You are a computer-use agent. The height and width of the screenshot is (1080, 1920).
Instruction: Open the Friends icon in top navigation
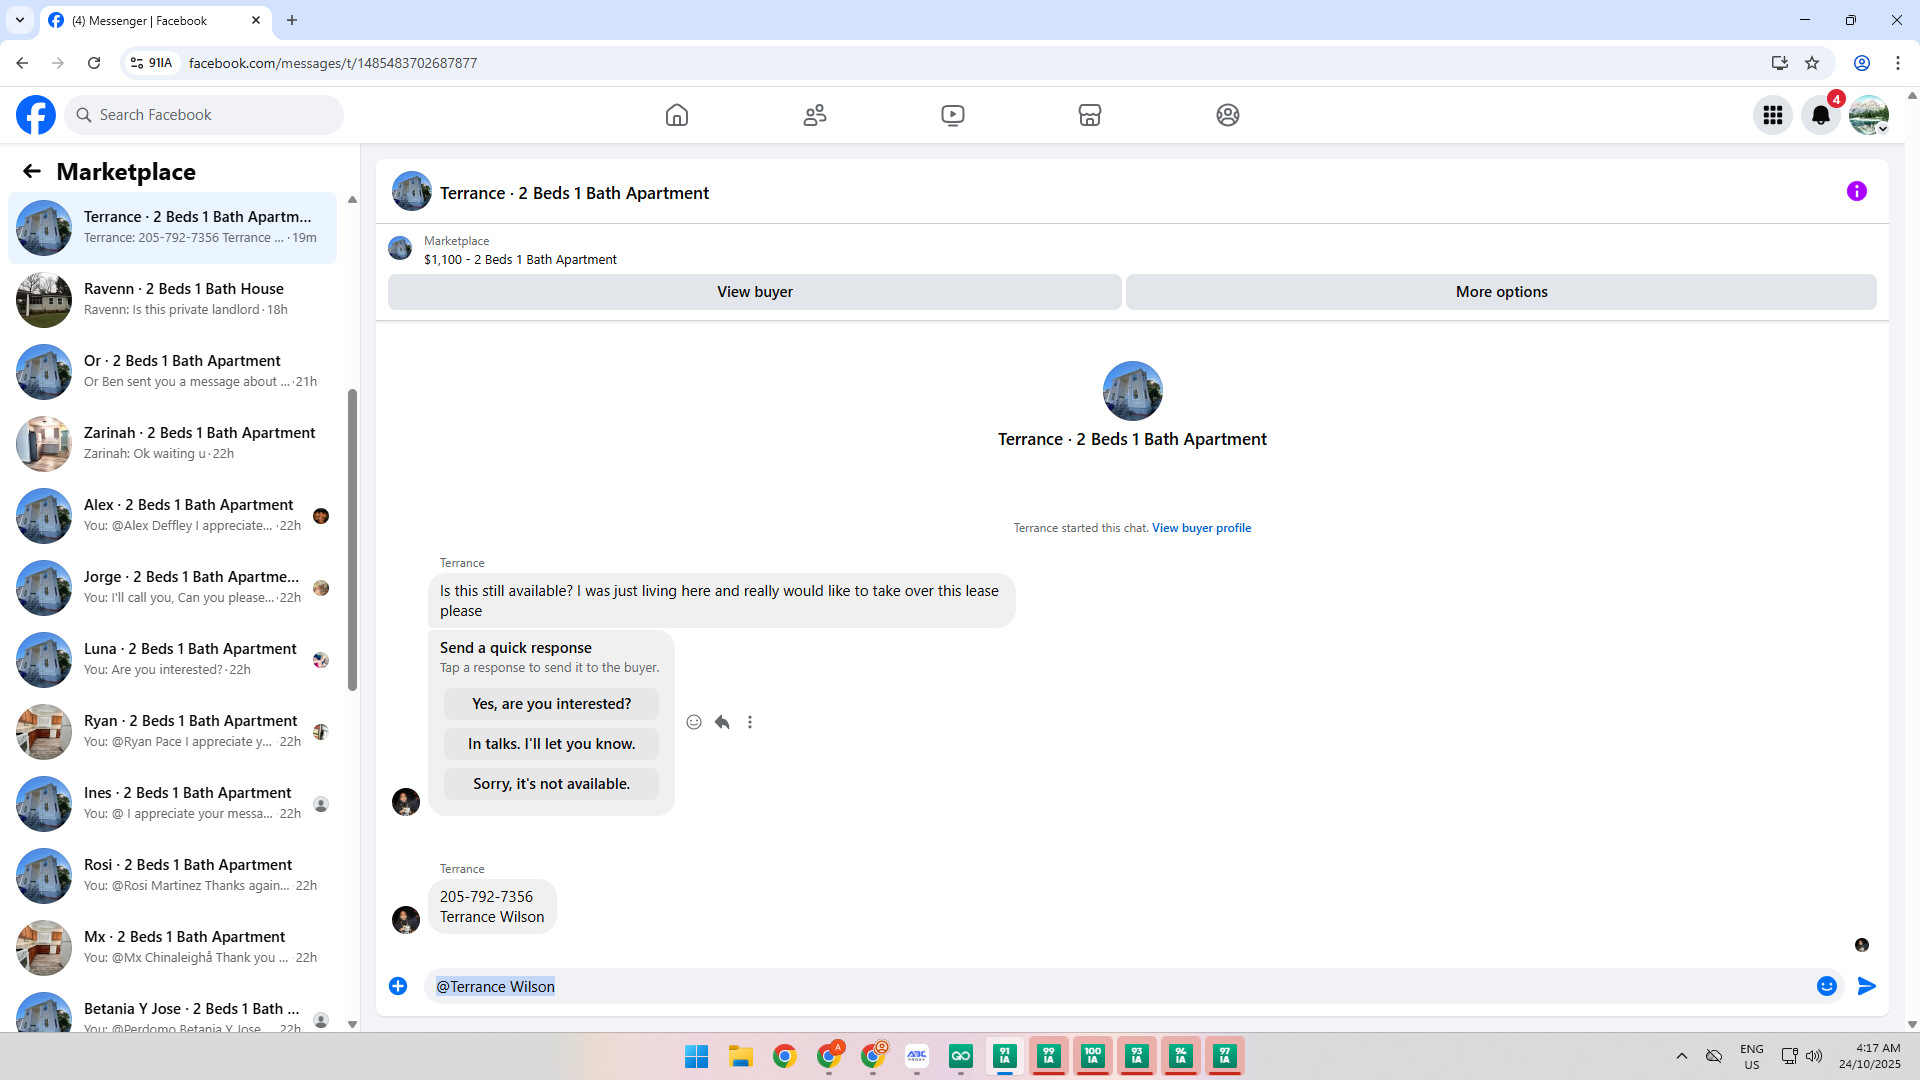(815, 115)
